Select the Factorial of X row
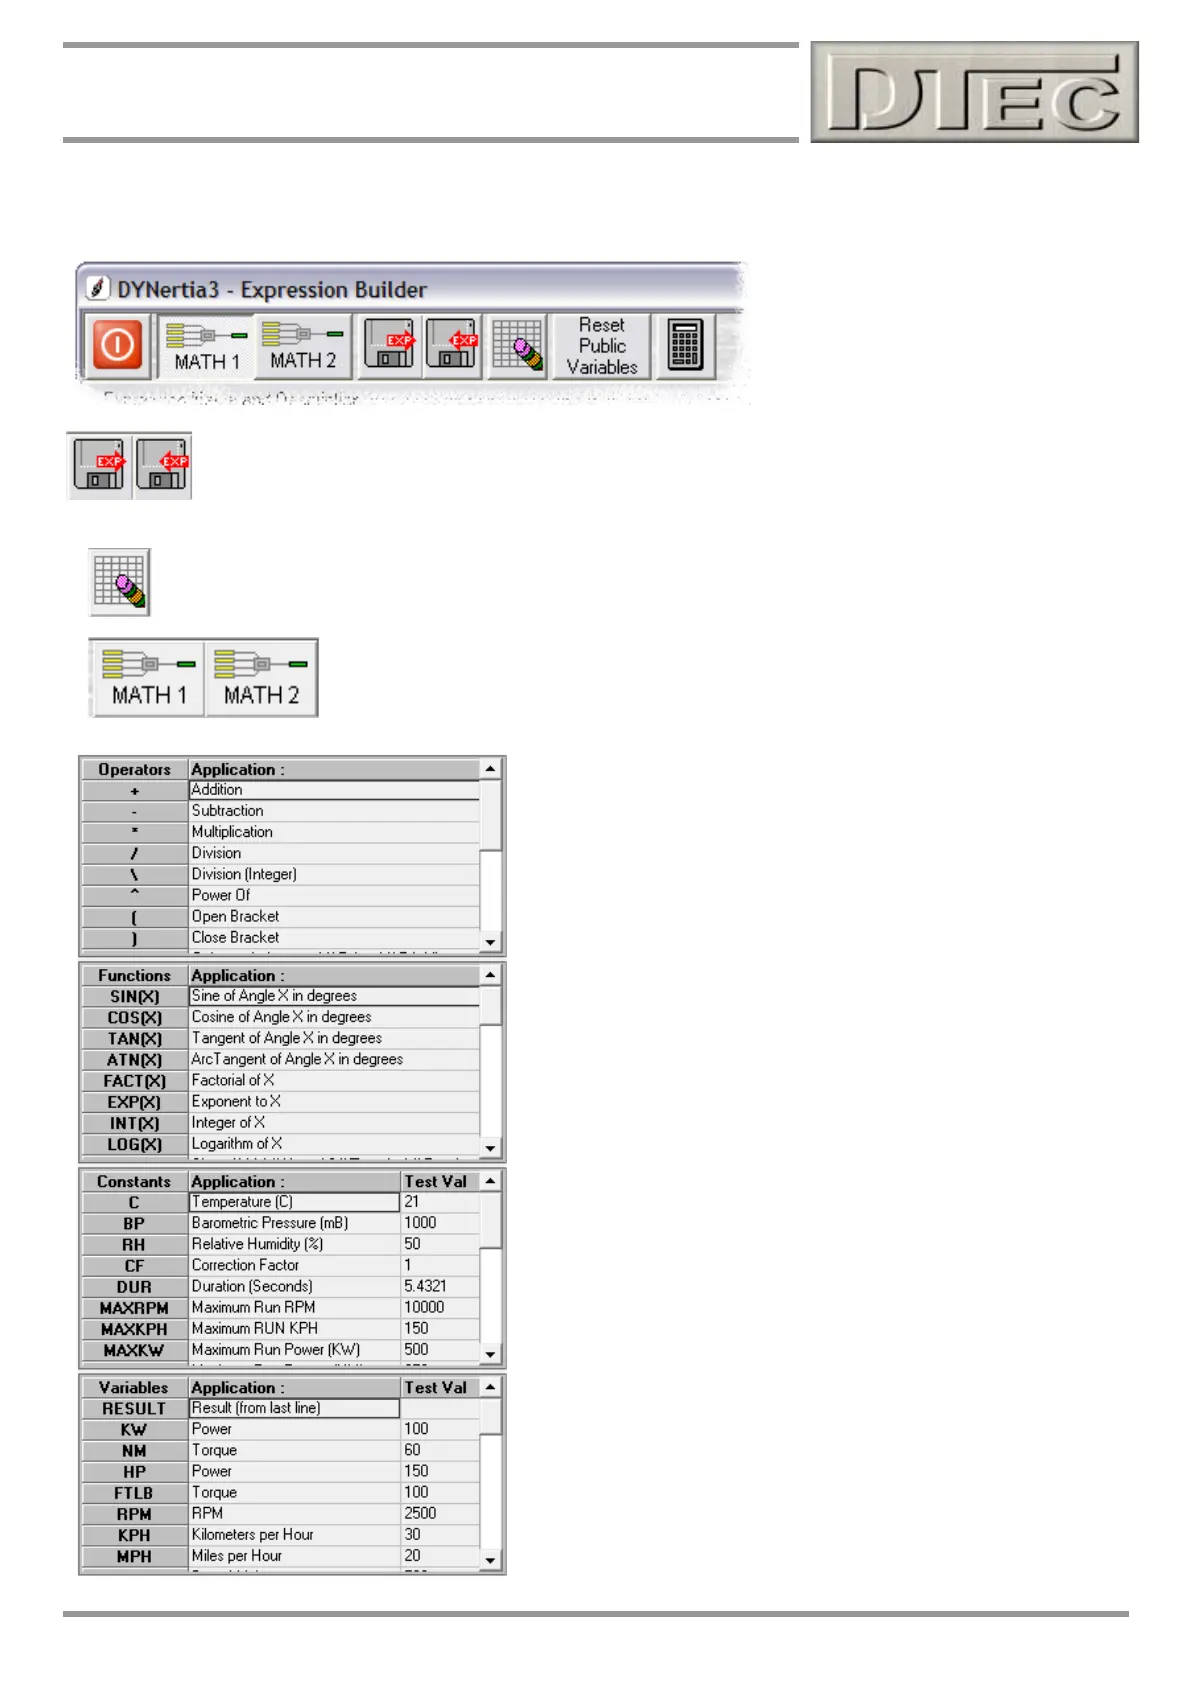1191x1684 pixels. [x=281, y=1081]
